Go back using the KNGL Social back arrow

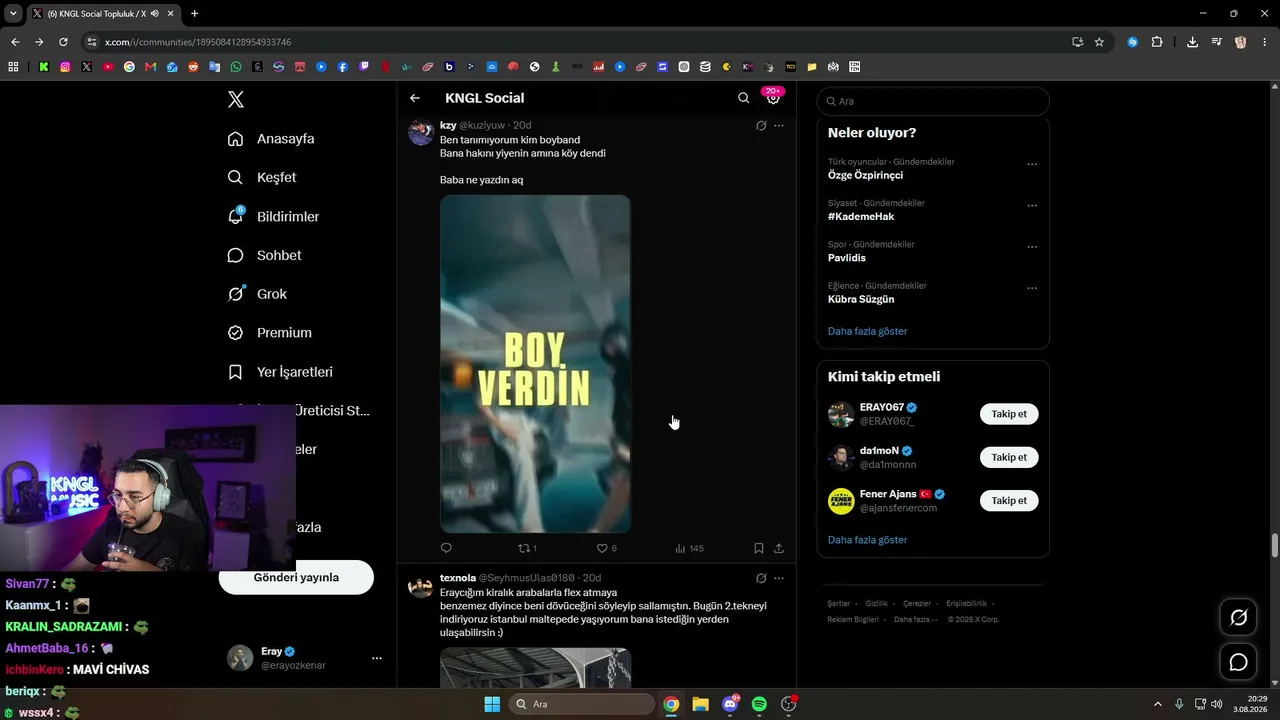[x=415, y=98]
